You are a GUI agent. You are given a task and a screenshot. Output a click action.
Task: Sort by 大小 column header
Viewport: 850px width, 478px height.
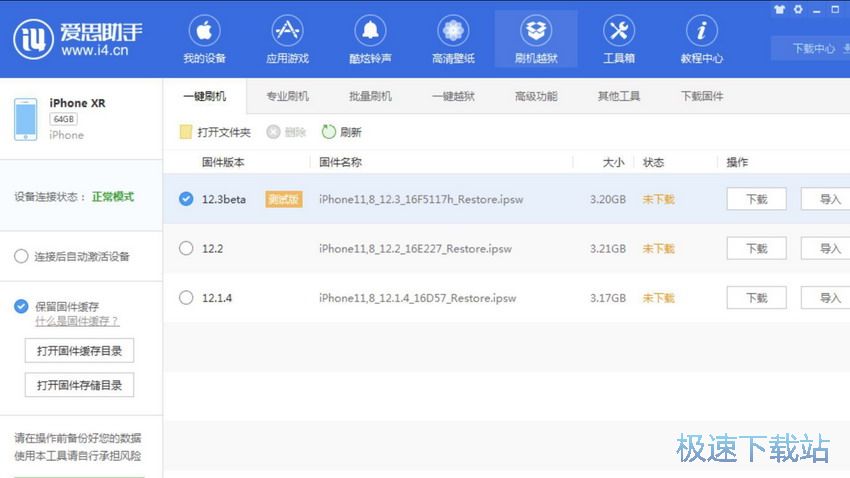614,162
